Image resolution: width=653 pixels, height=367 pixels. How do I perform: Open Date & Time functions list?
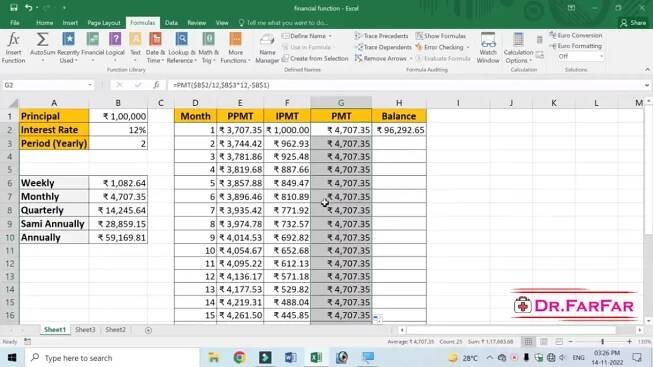tap(155, 48)
